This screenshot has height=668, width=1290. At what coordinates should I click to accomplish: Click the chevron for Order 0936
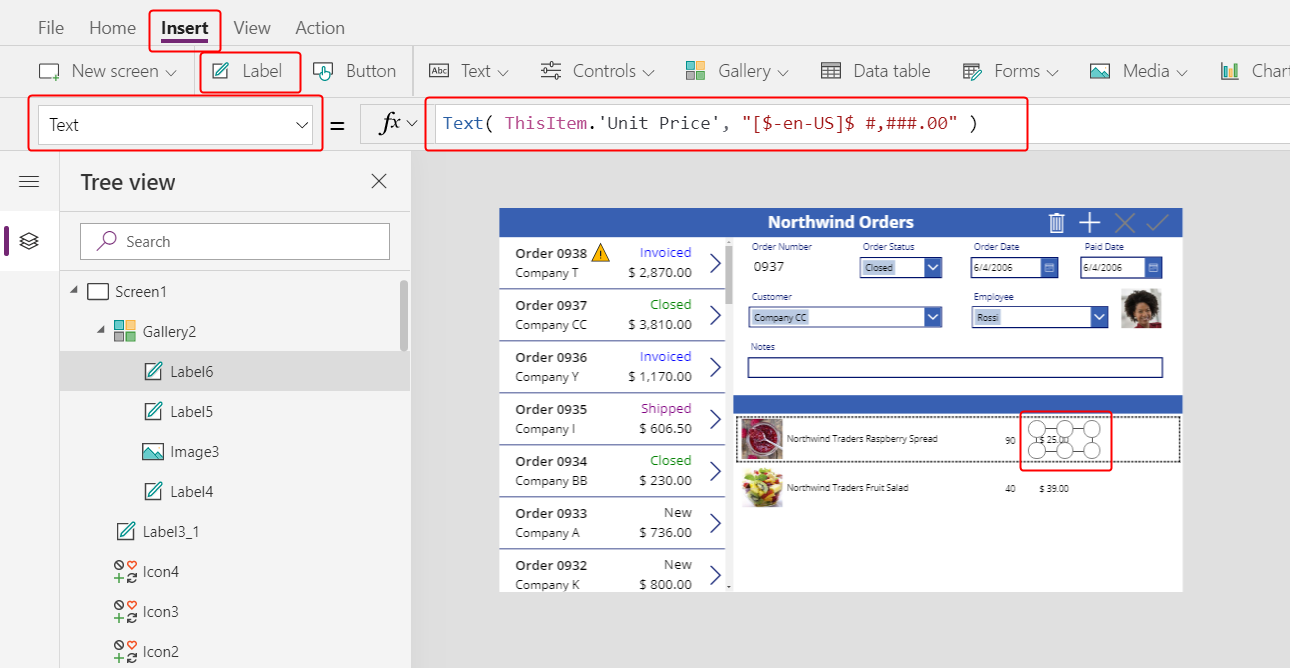pyautogui.click(x=715, y=367)
